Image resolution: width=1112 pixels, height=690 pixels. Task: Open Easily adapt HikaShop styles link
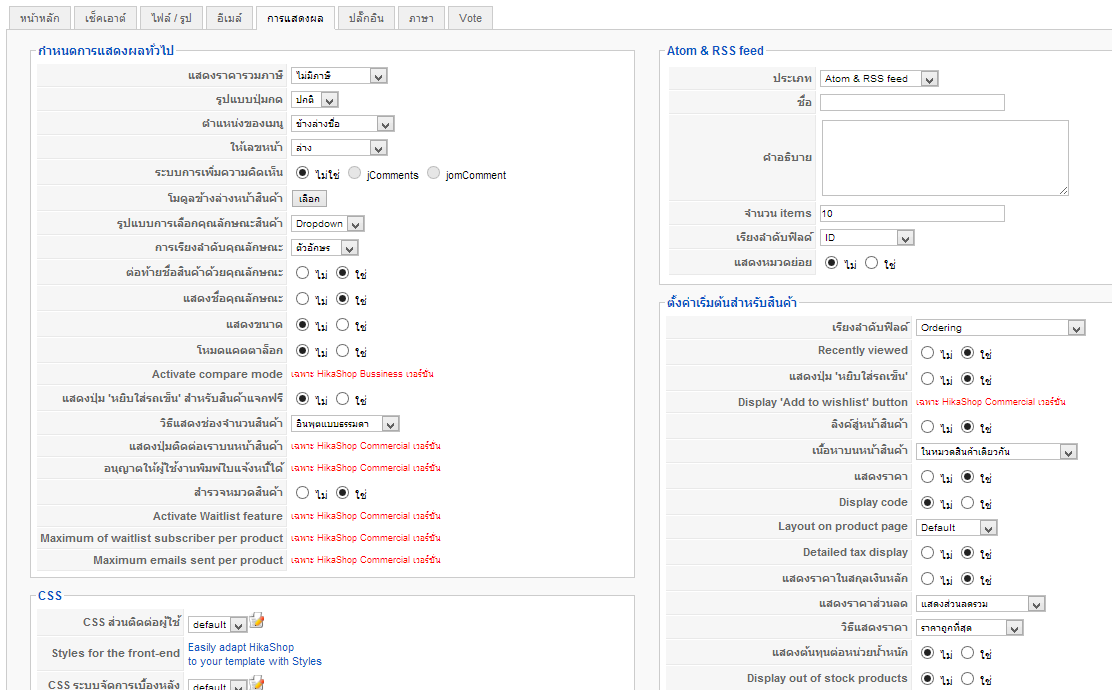[255, 654]
